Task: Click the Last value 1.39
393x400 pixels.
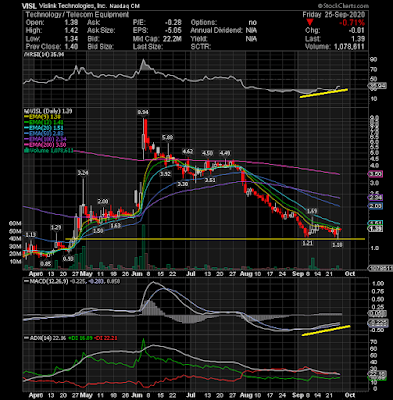Action: pyautogui.click(x=358, y=39)
